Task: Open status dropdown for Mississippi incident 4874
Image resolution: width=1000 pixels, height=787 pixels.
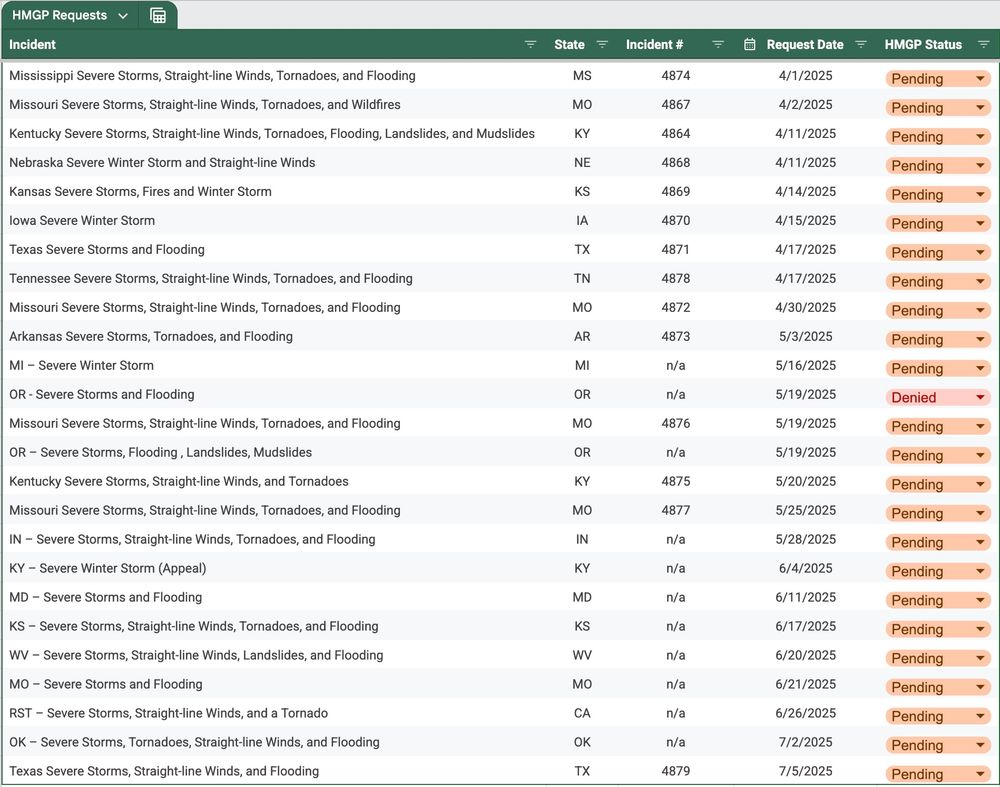Action: 938,79
